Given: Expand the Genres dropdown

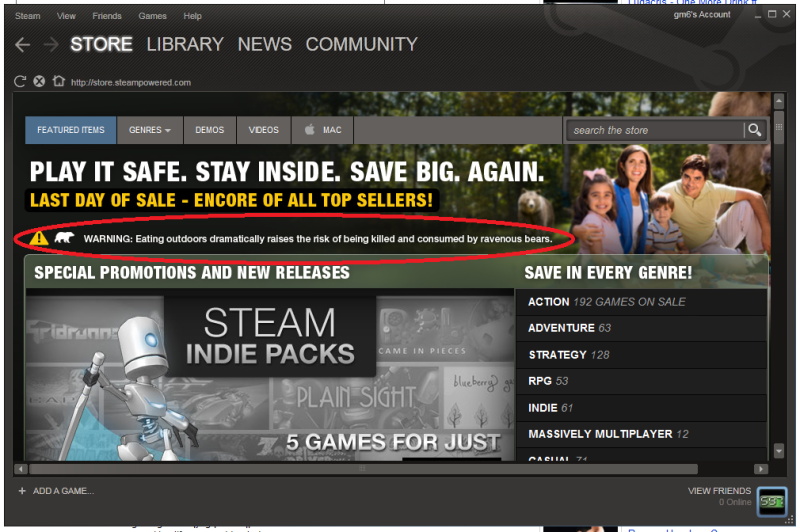Looking at the screenshot, I should coord(149,130).
